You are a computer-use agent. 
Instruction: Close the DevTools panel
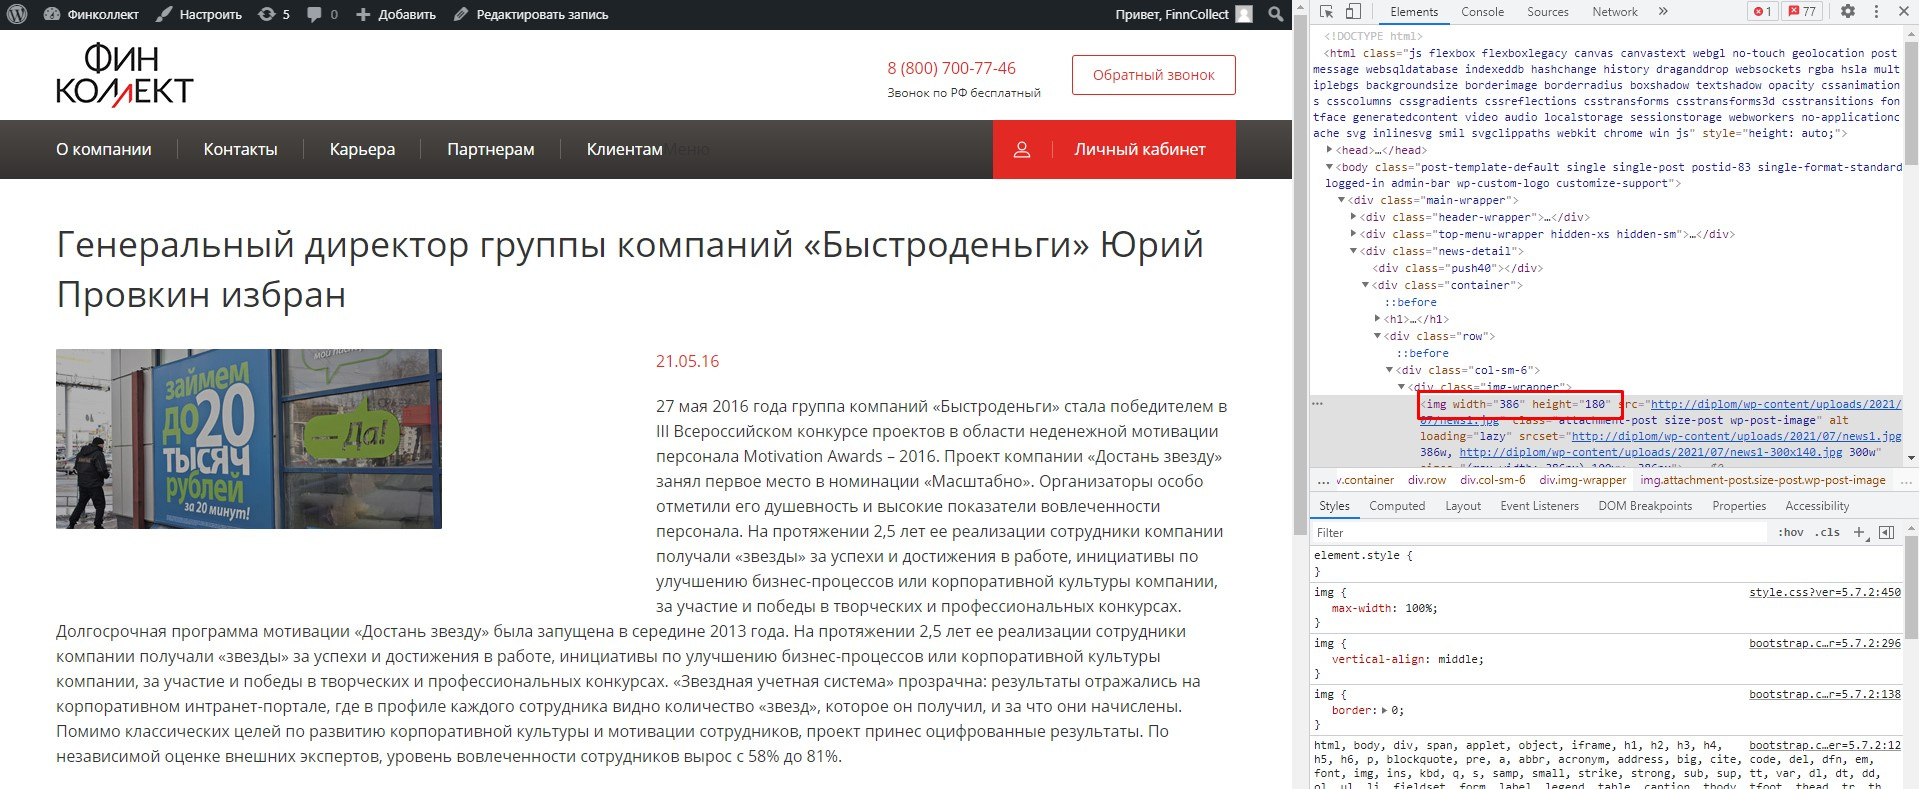coord(1903,12)
